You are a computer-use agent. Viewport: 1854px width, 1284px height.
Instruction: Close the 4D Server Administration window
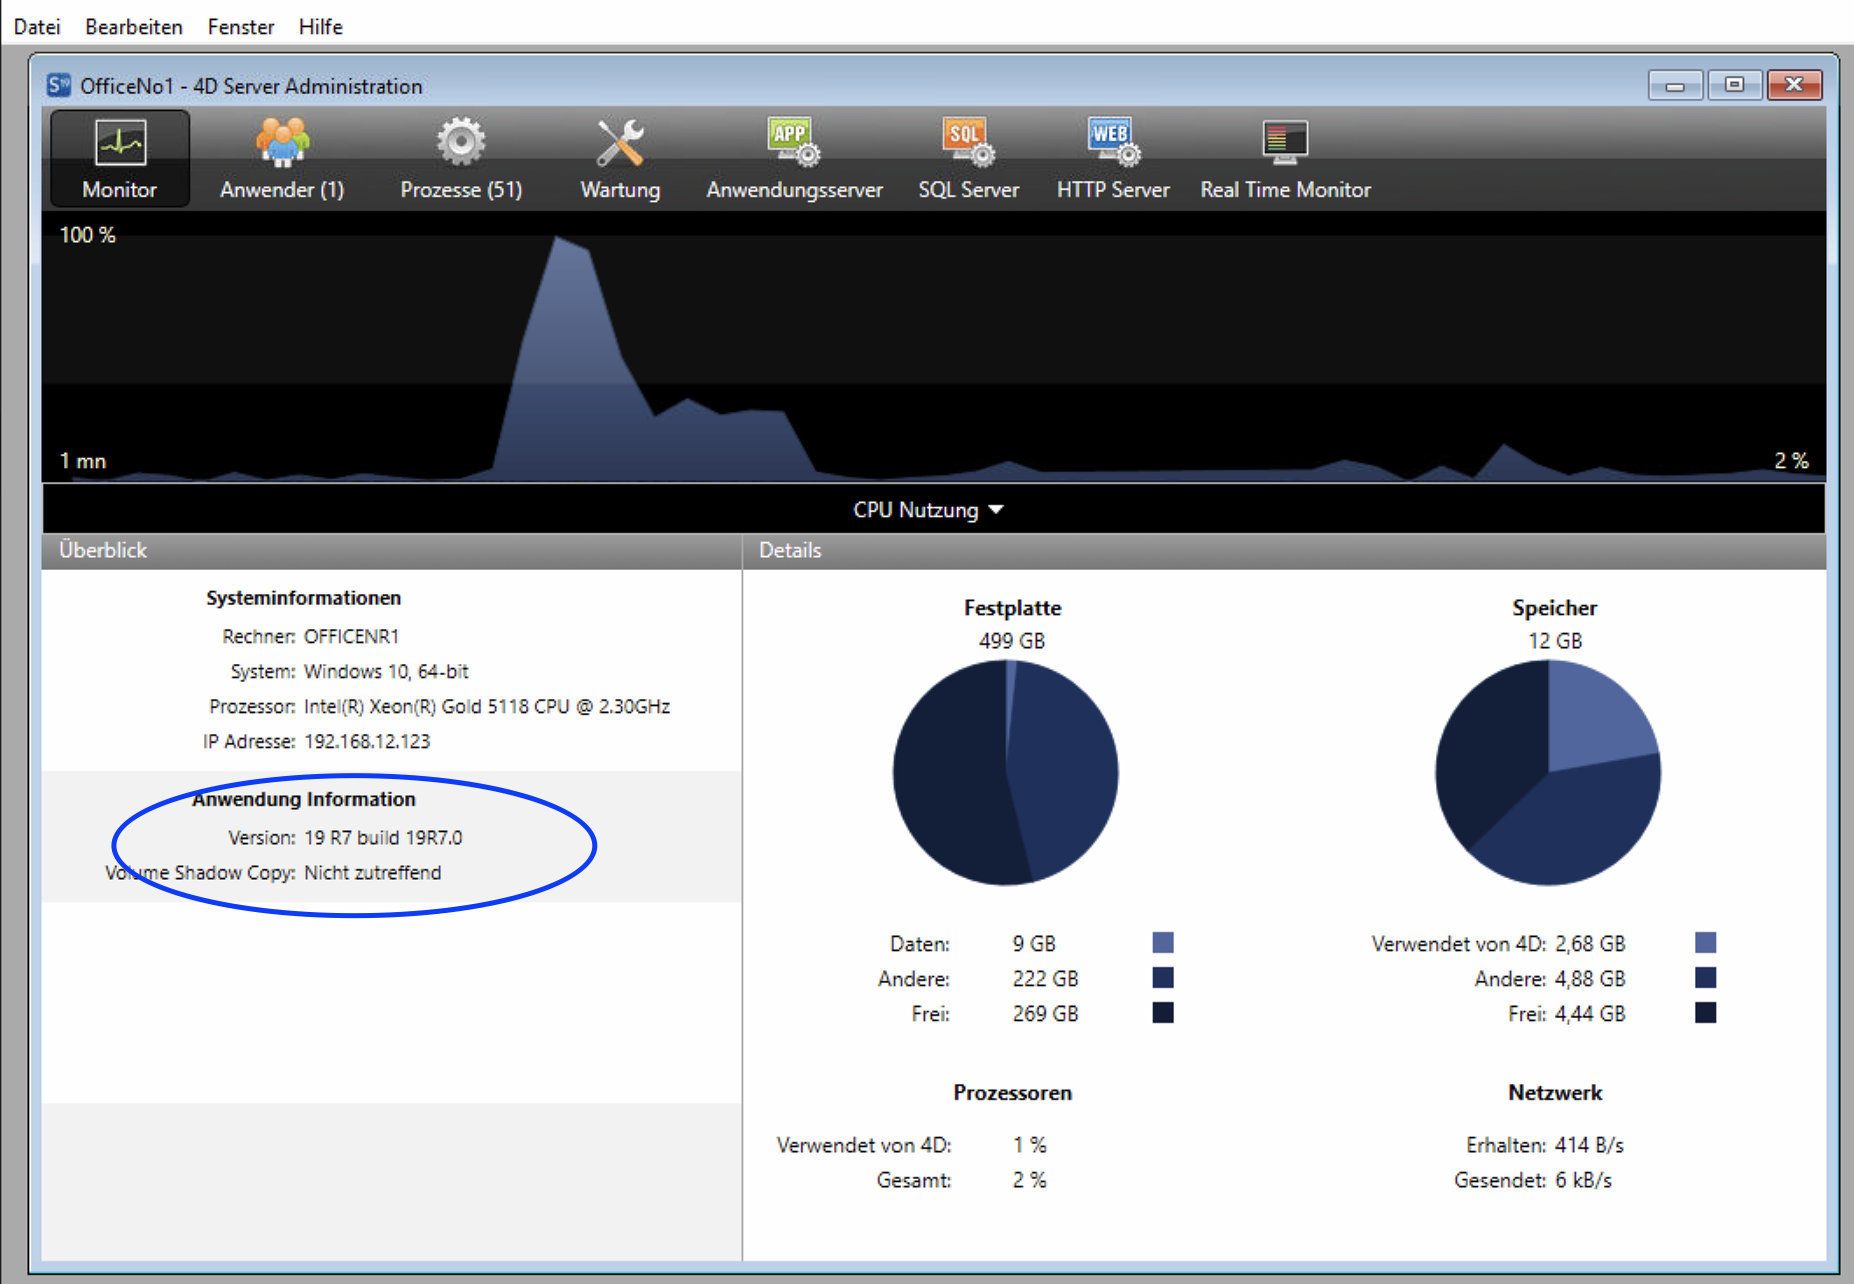click(1794, 85)
